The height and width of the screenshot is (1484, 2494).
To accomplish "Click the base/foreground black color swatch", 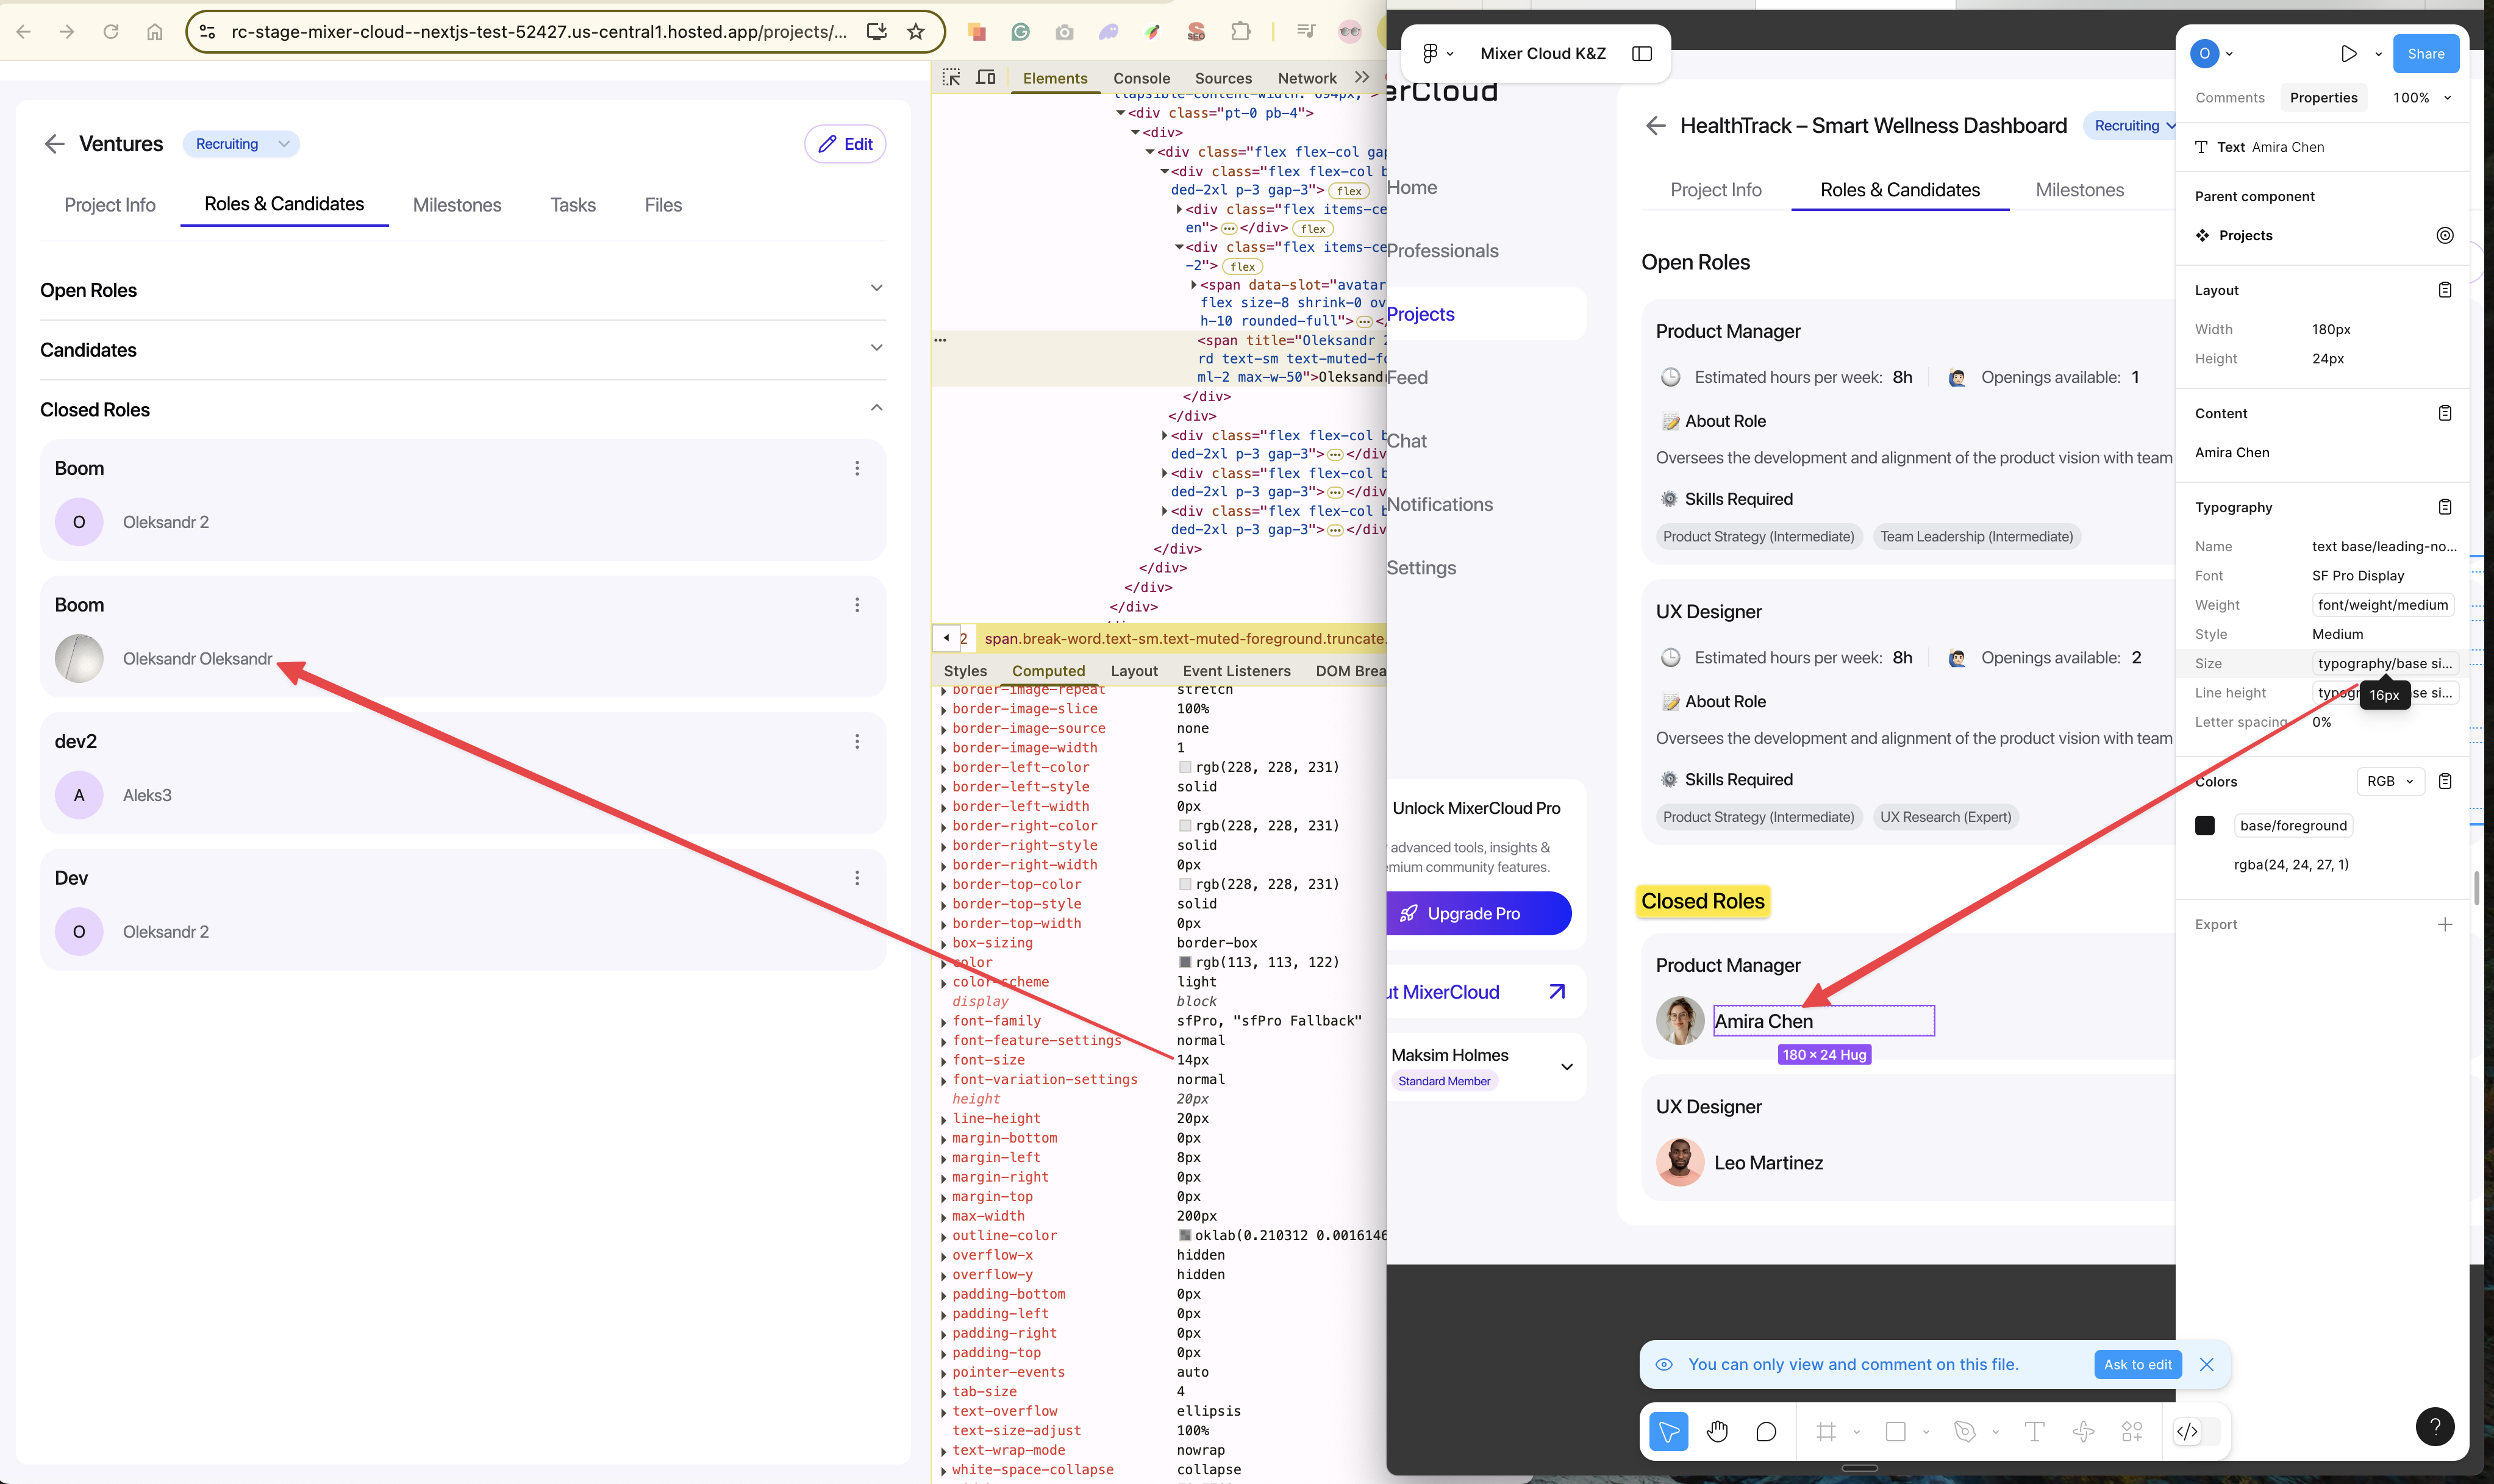I will (x=2204, y=825).
